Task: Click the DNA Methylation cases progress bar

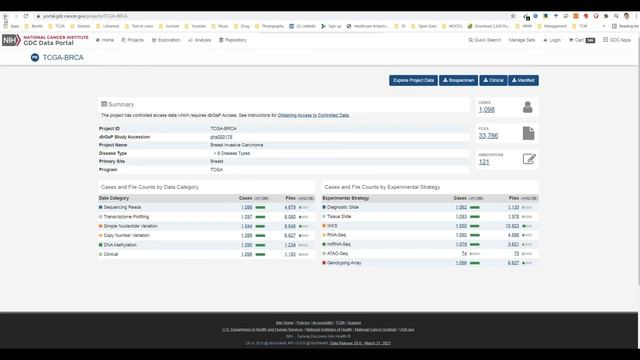Action: (x=260, y=245)
